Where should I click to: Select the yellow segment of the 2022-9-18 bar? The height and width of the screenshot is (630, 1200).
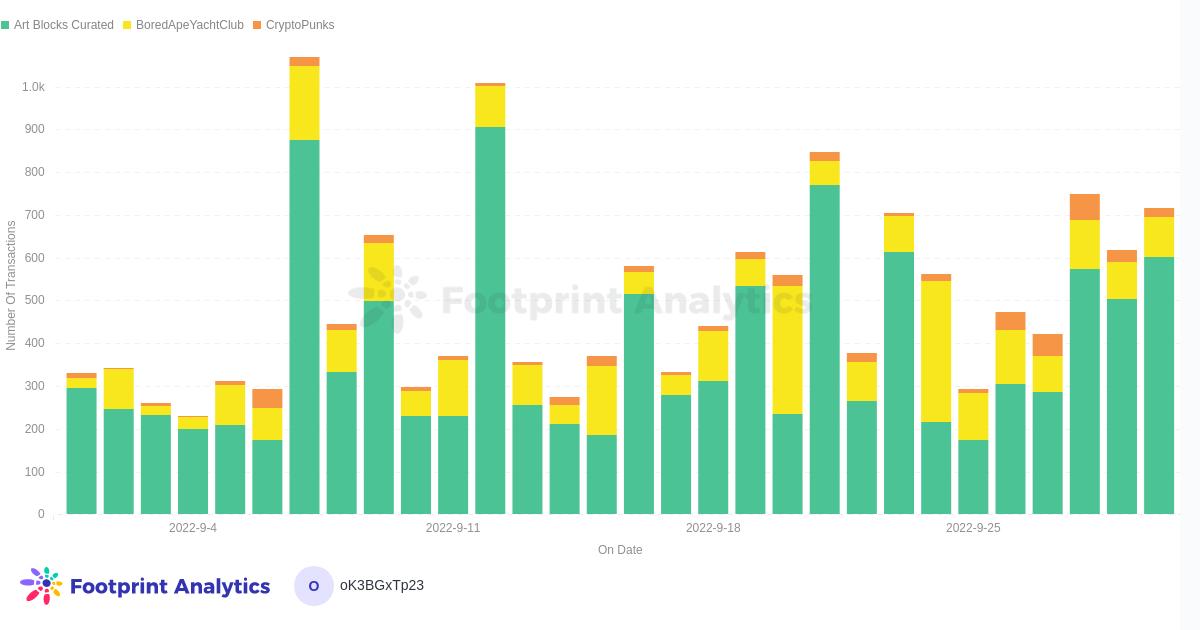[713, 356]
